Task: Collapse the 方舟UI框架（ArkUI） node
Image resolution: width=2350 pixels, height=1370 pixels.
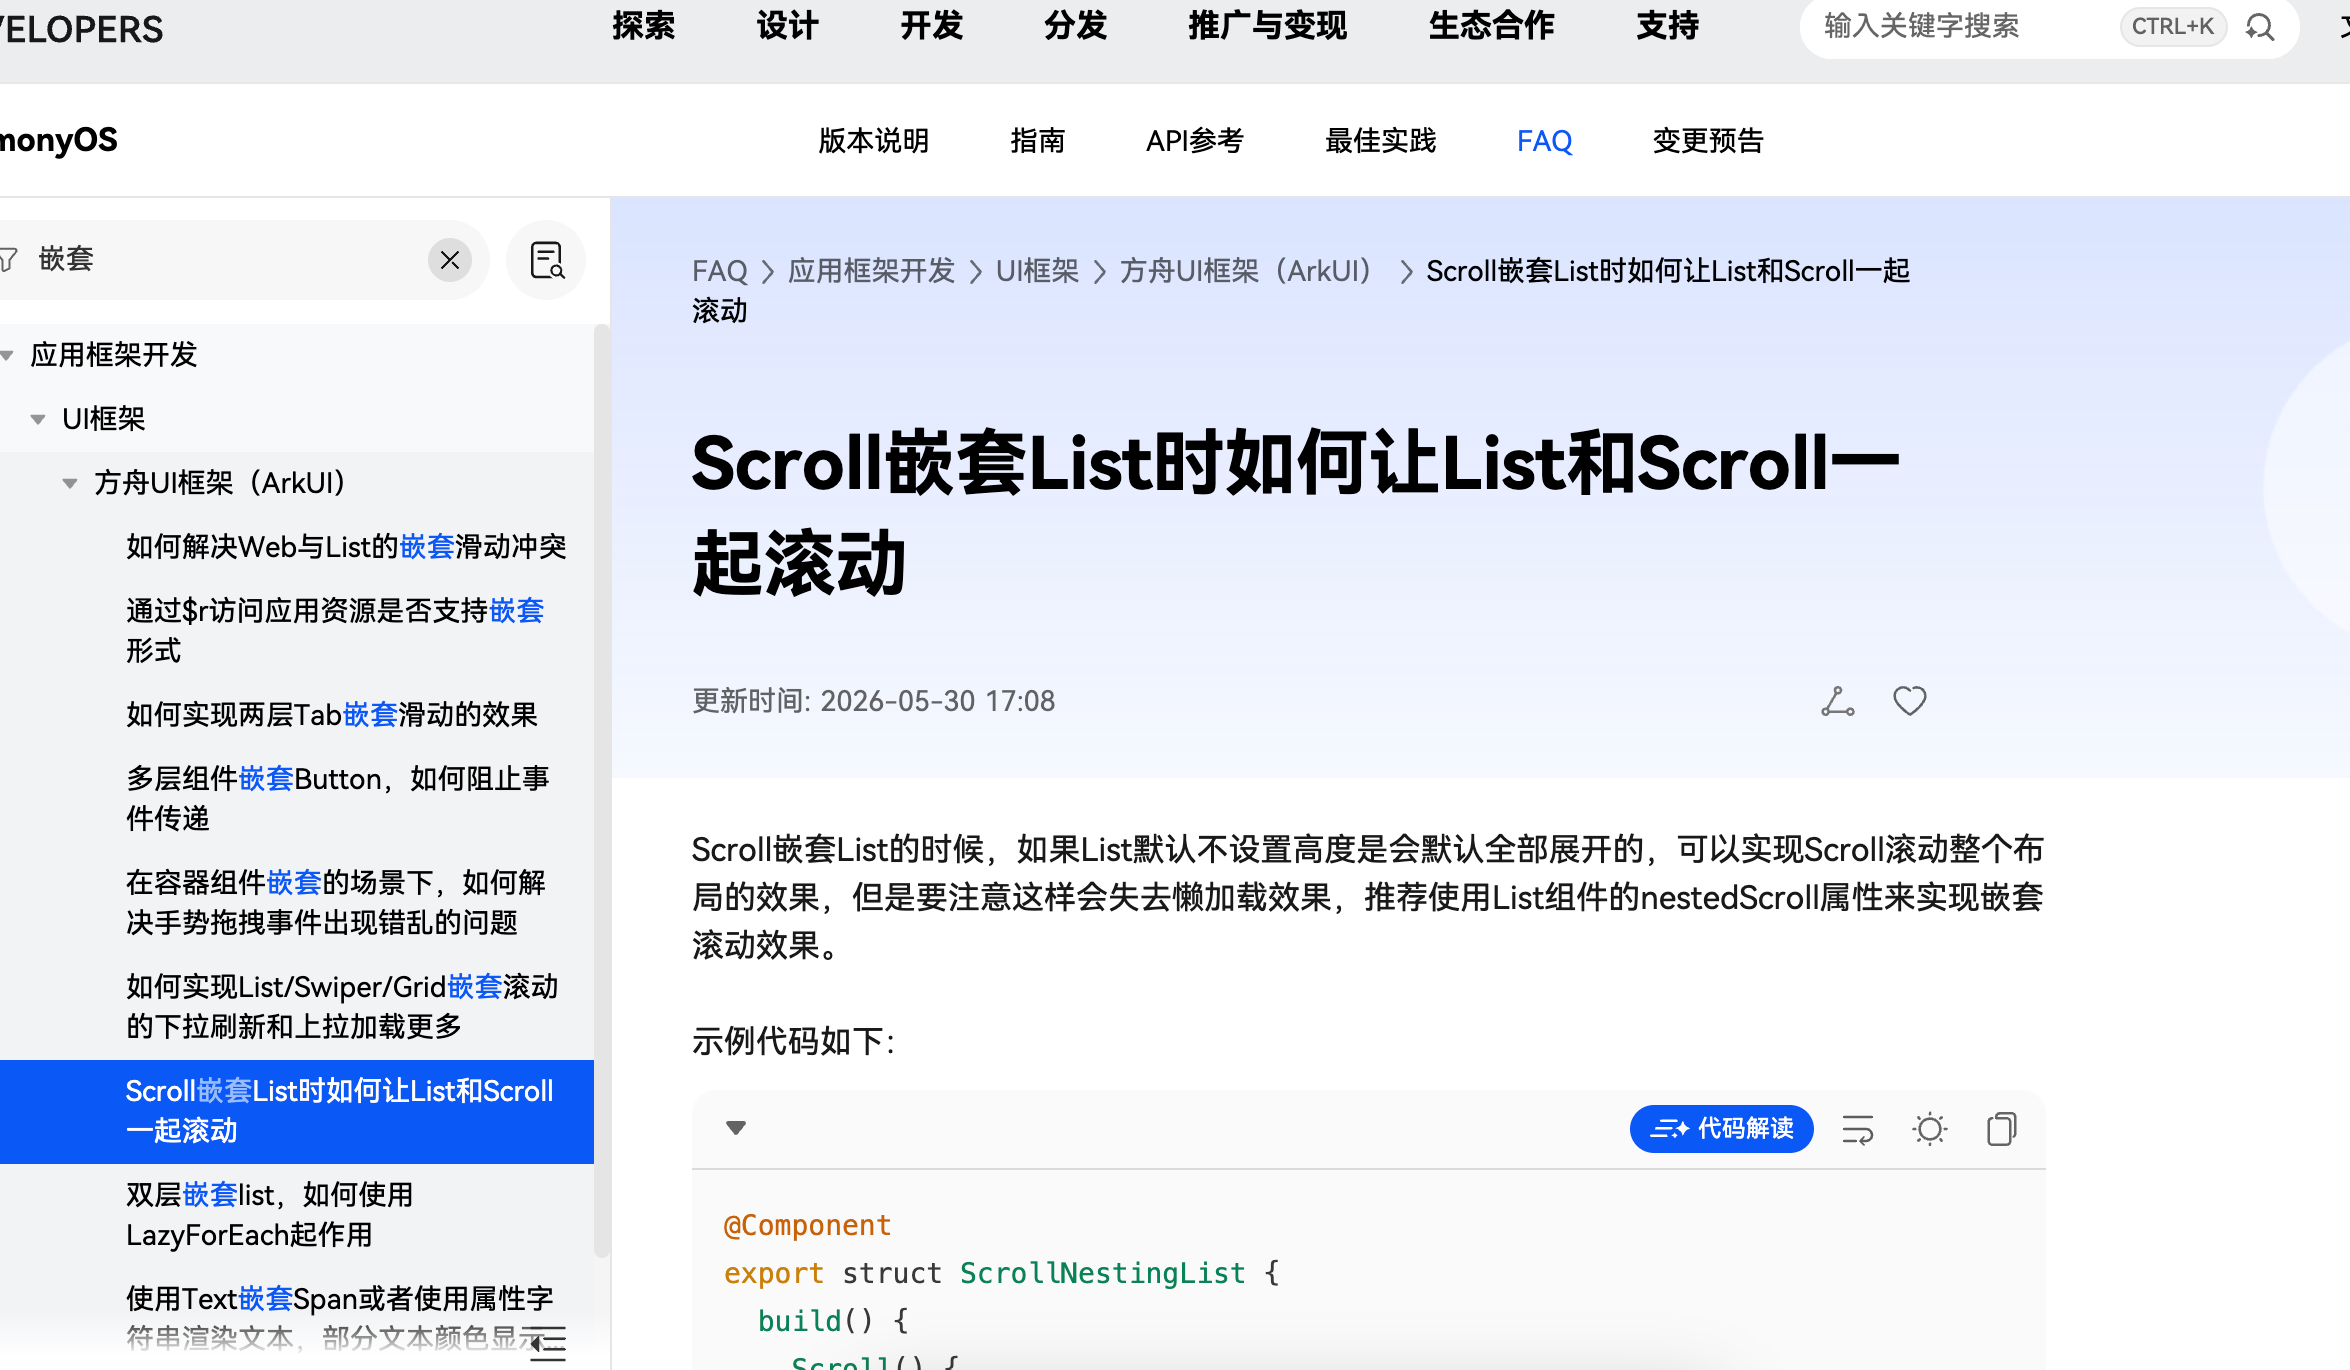Action: [70, 483]
